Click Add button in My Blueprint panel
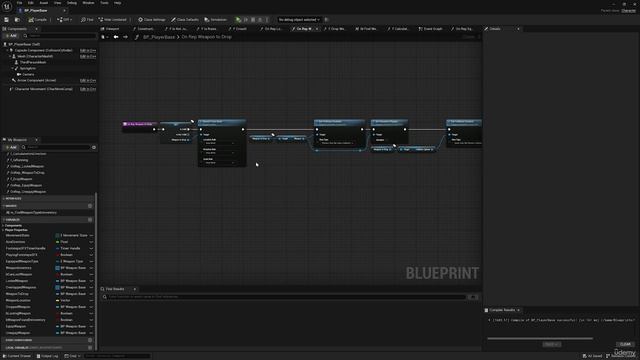The height and width of the screenshot is (360, 640). pyautogui.click(x=11, y=147)
